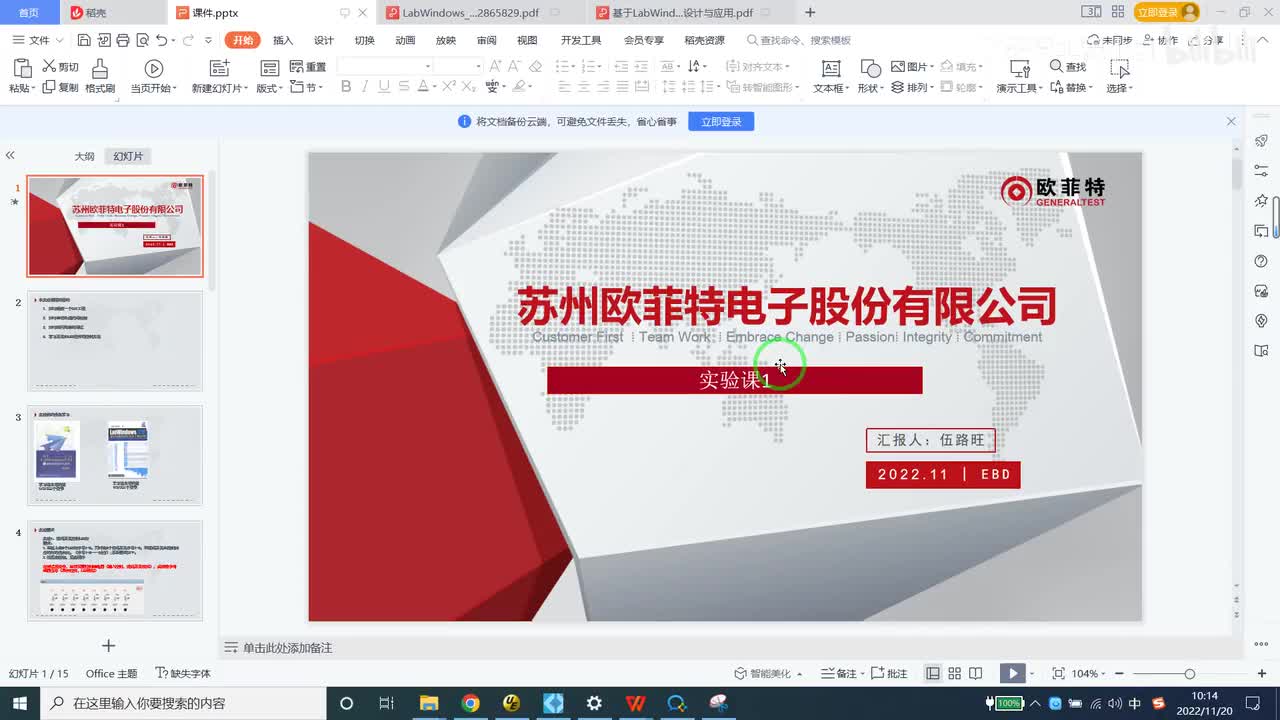Screen dimensions: 1280x720
Task: Collapse the slide thumbnail panel
Action: (x=10, y=156)
